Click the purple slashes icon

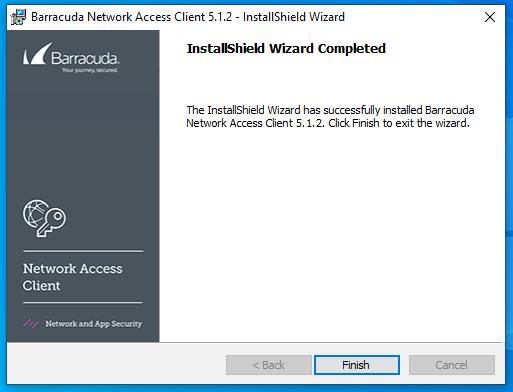(x=31, y=323)
